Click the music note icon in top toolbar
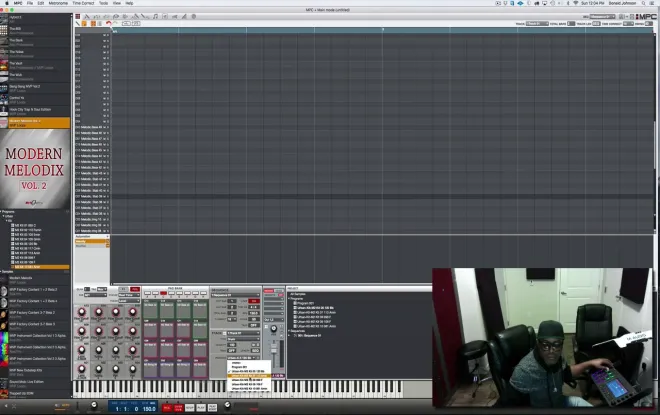Image resolution: width=660 pixels, height=415 pixels. tap(155, 16)
